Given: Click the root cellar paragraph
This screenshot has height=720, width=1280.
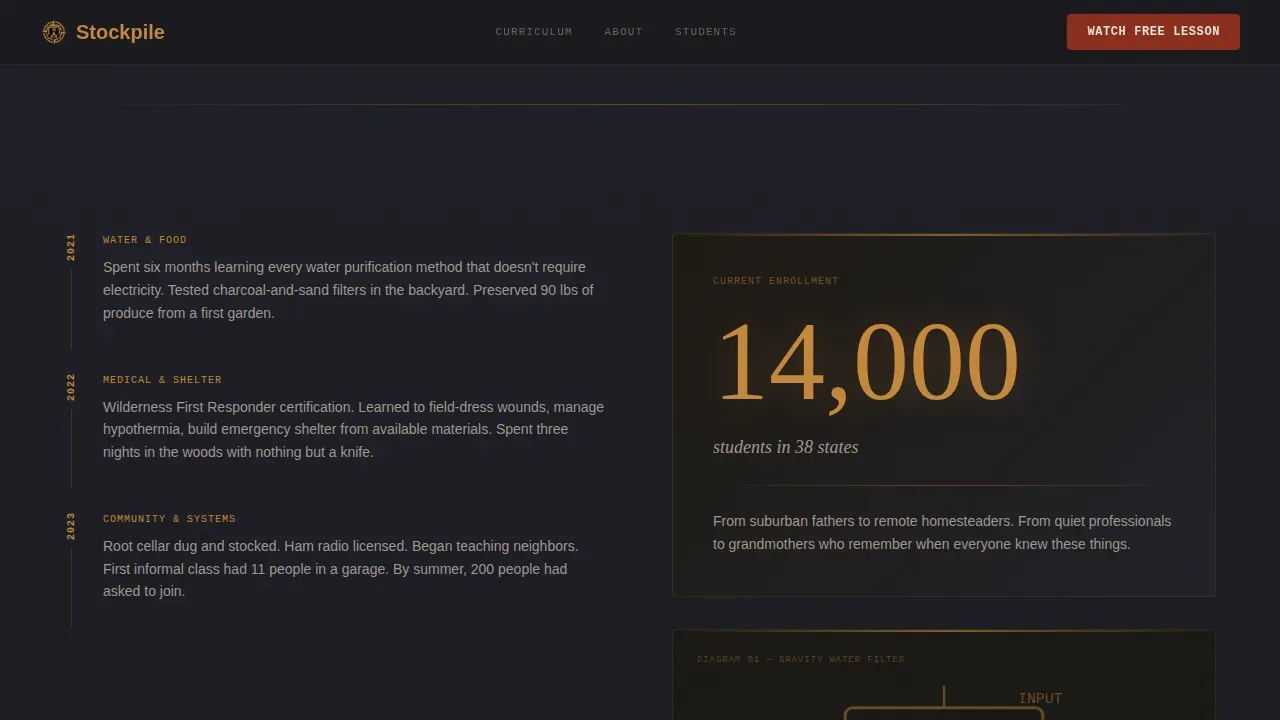Looking at the screenshot, I should 341,569.
